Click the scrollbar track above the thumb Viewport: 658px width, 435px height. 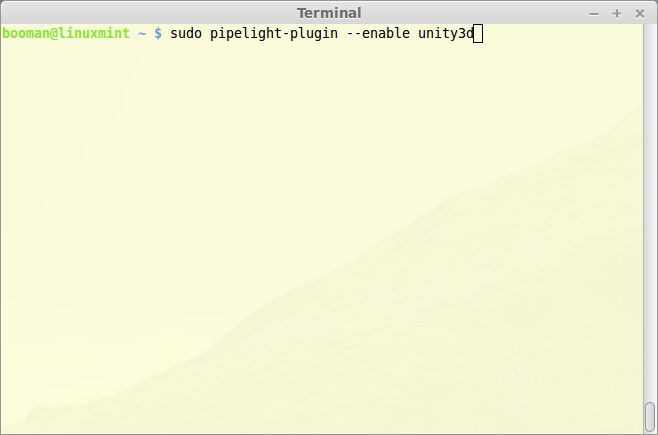(x=650, y=210)
